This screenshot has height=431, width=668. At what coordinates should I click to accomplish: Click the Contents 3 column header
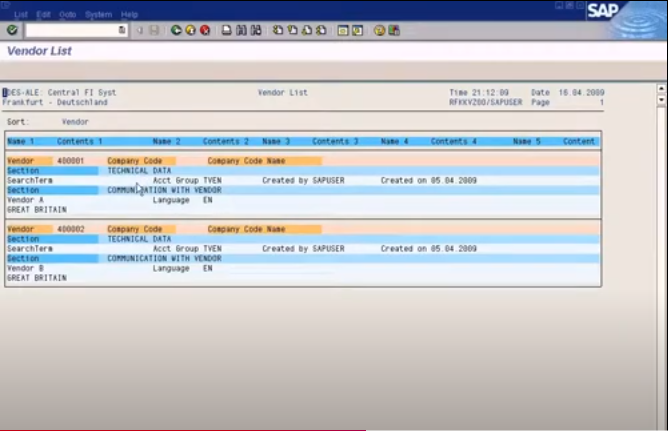coord(335,141)
